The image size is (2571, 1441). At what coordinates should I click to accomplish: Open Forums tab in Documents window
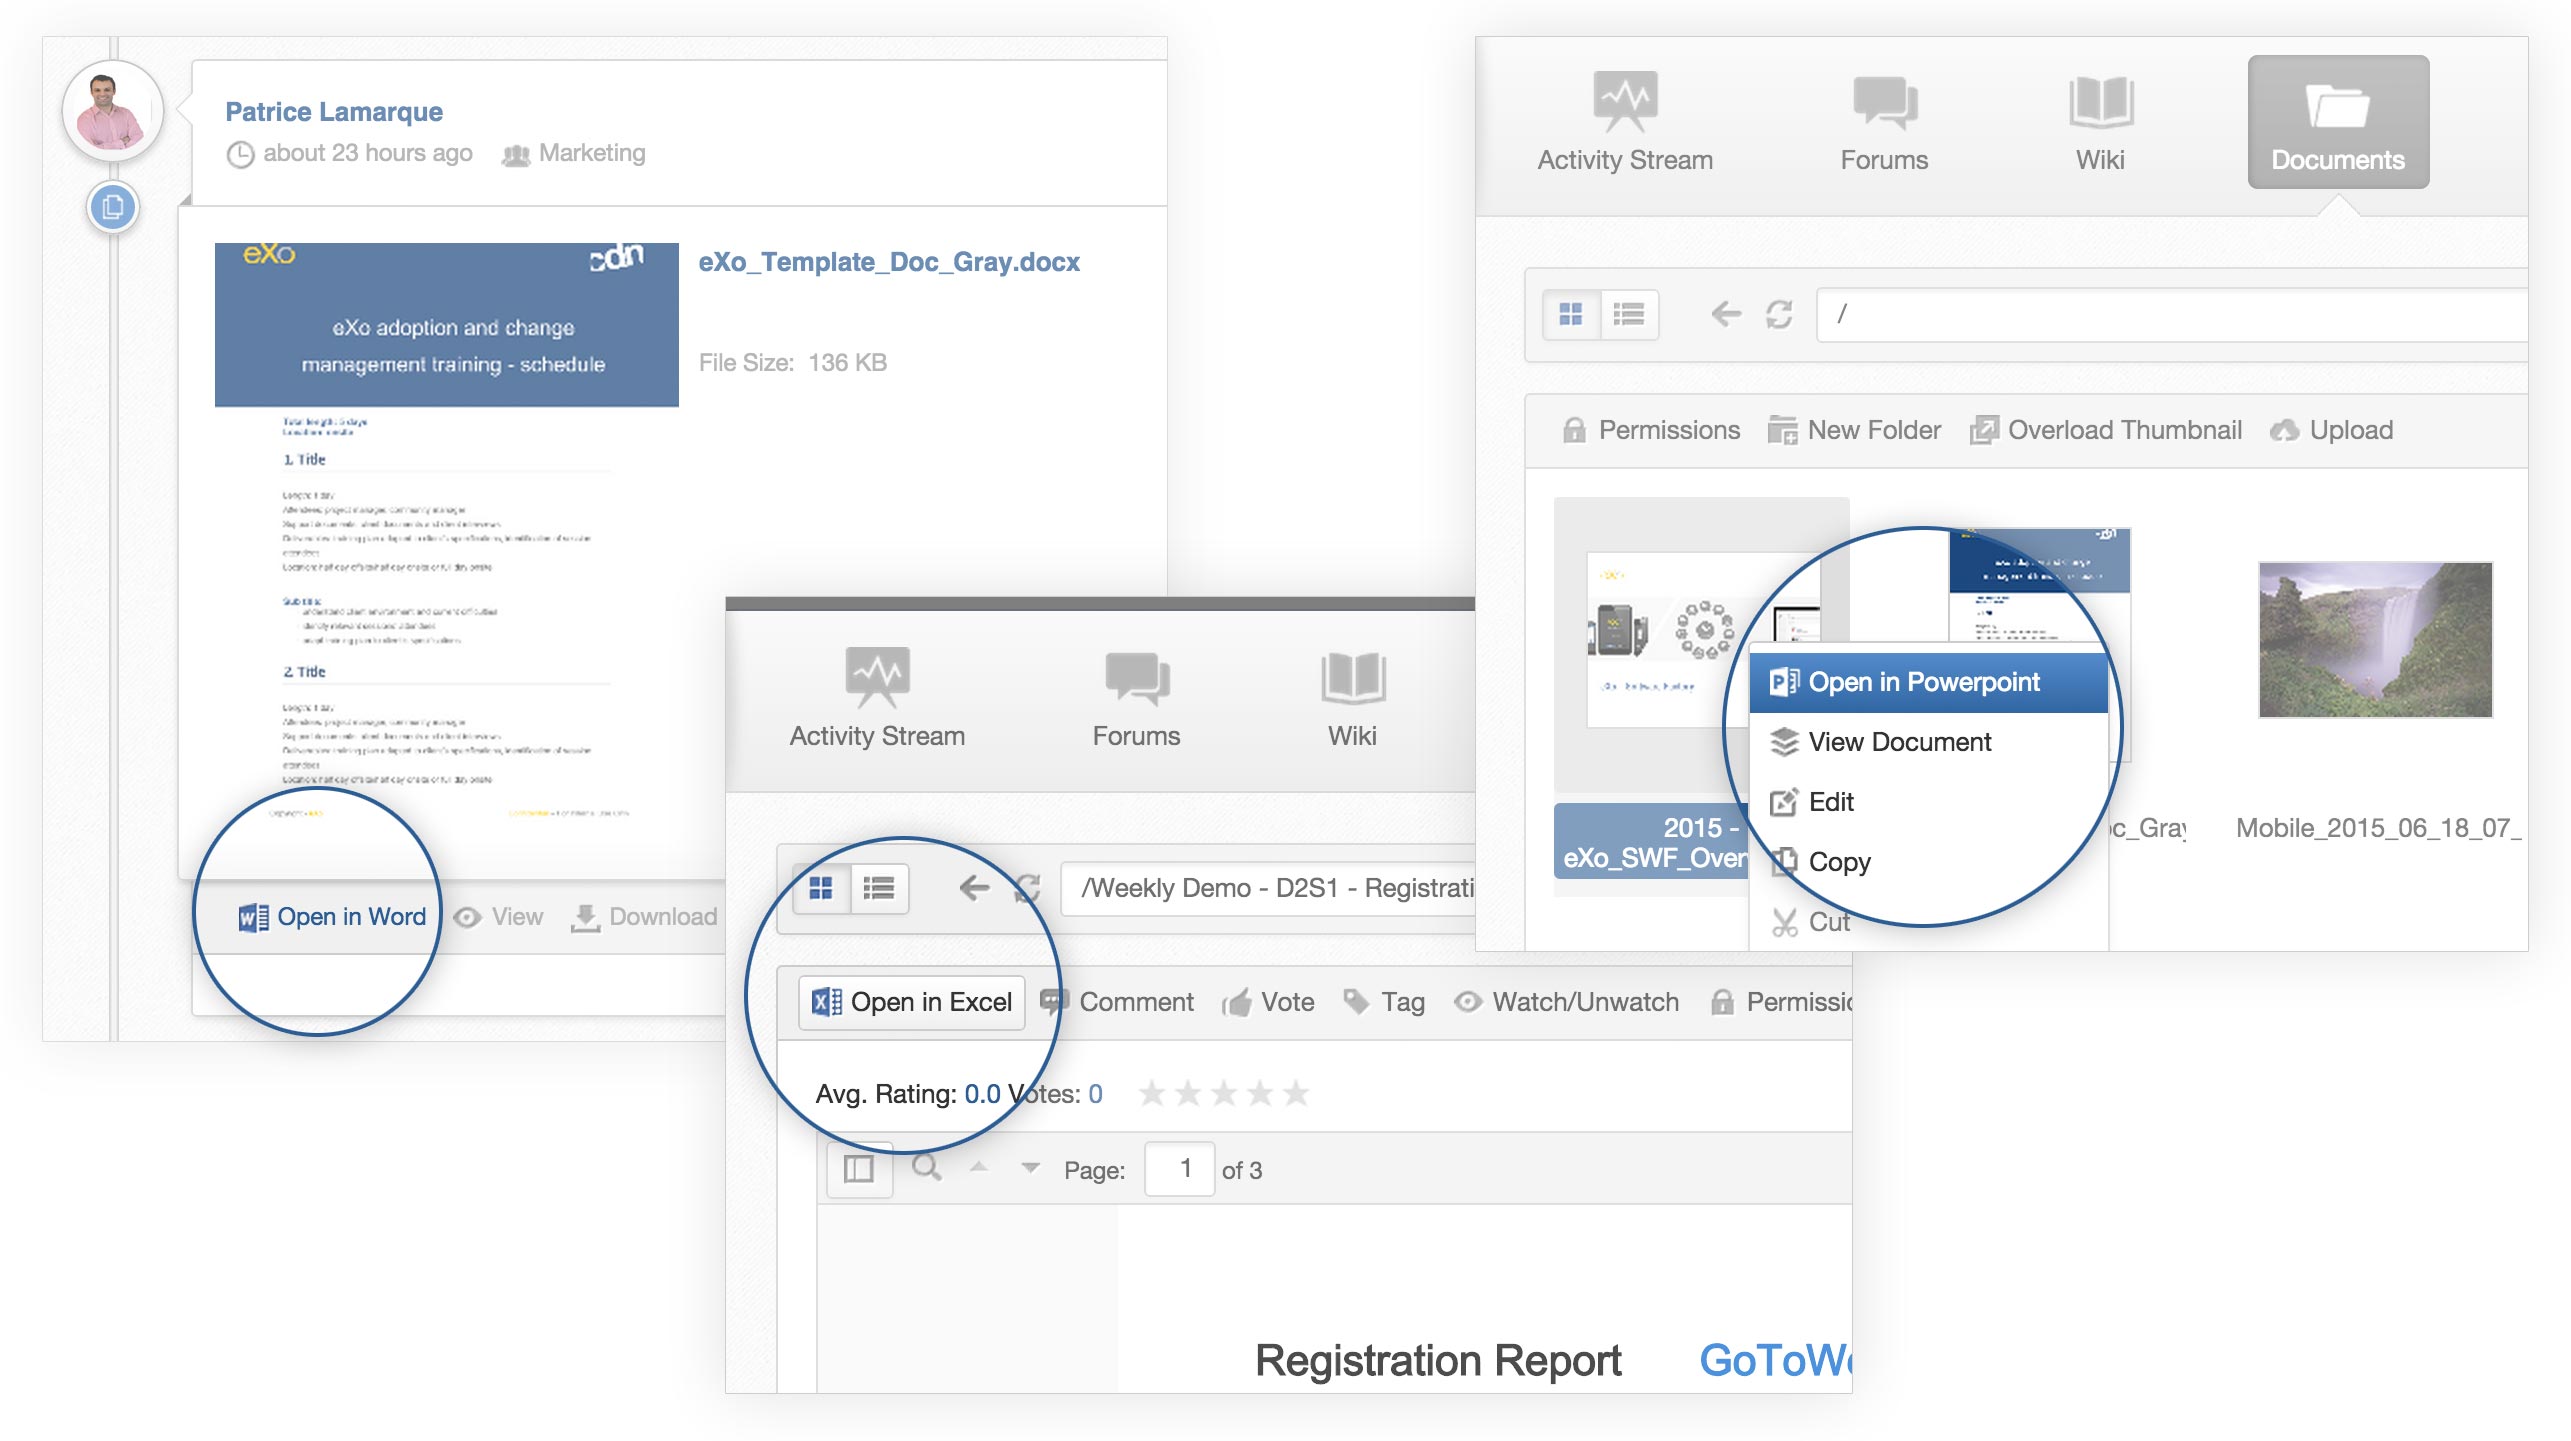(1884, 122)
